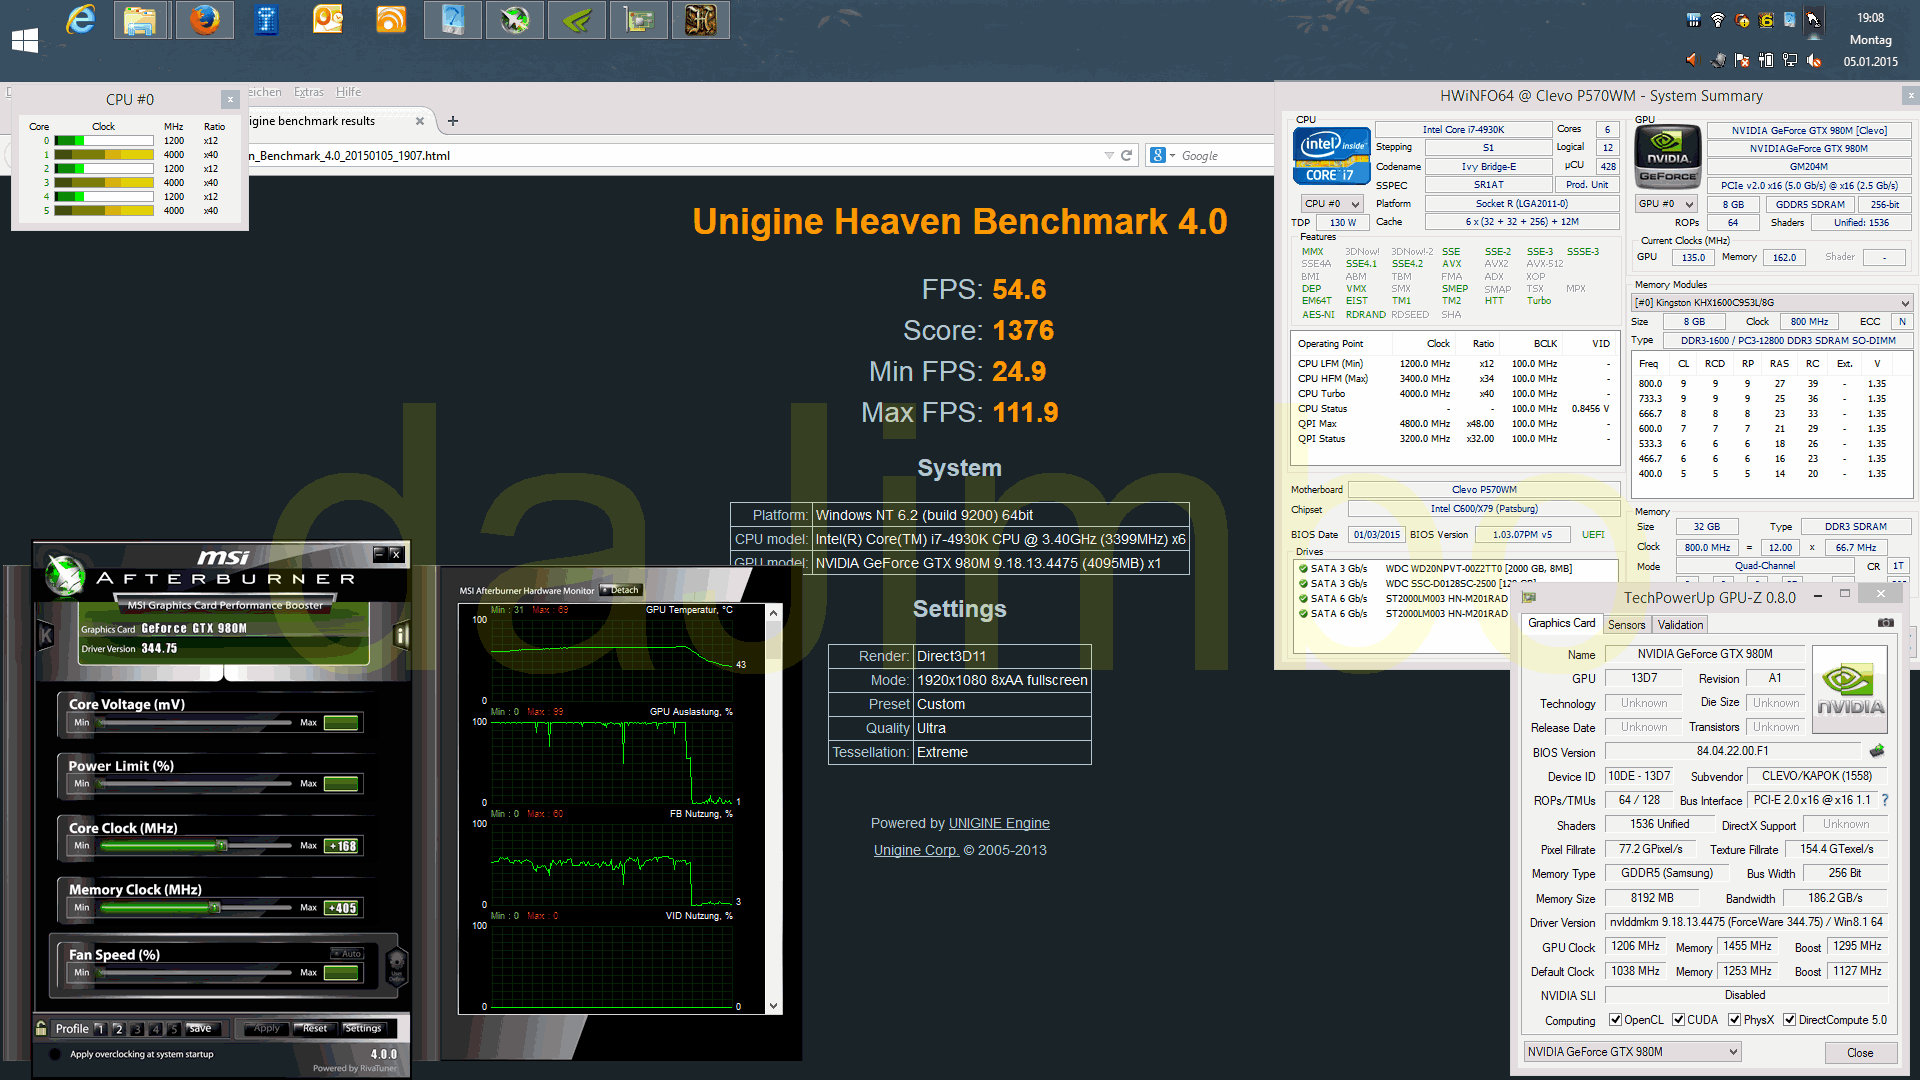Image resolution: width=1920 pixels, height=1080 pixels.
Task: Click the Action Center flag tray icon
Action: (x=1742, y=60)
